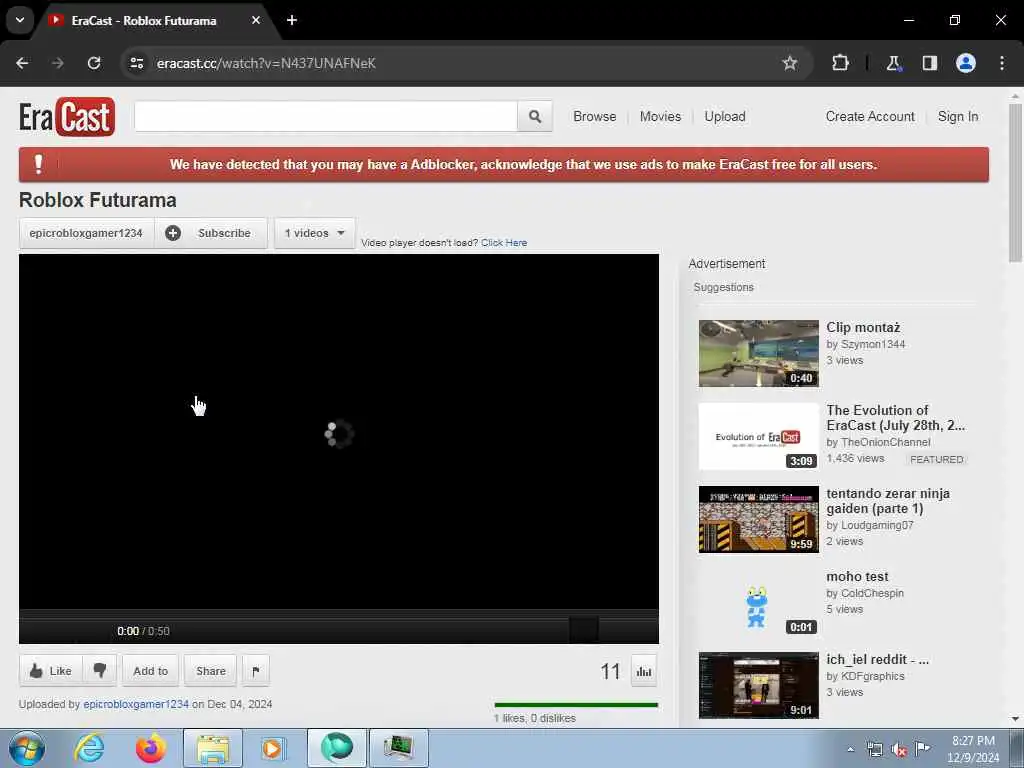Screen dimensions: 1024x768
Task: Click the green globe taskbar application
Action: pyautogui.click(x=336, y=748)
